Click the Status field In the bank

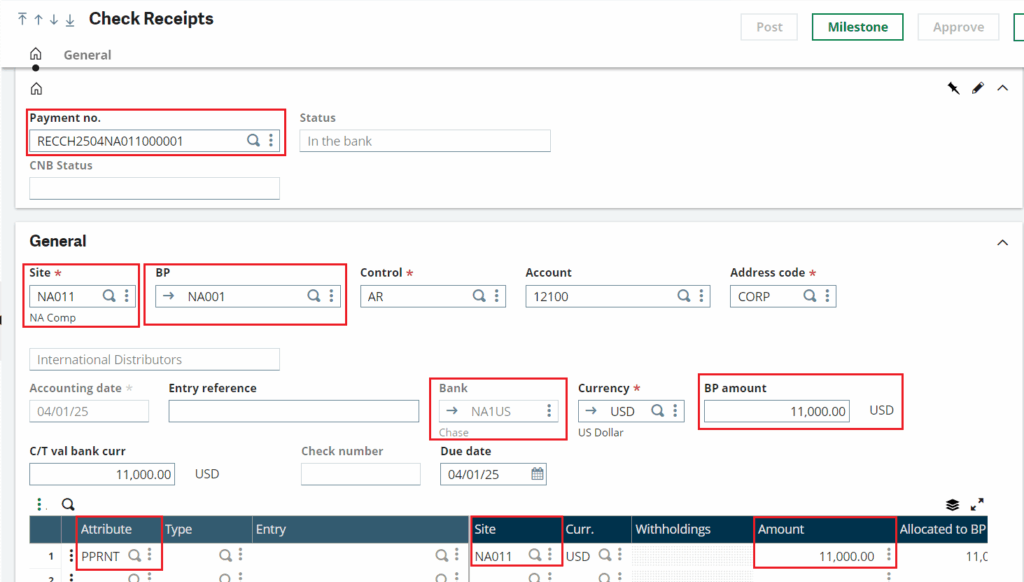tap(425, 140)
